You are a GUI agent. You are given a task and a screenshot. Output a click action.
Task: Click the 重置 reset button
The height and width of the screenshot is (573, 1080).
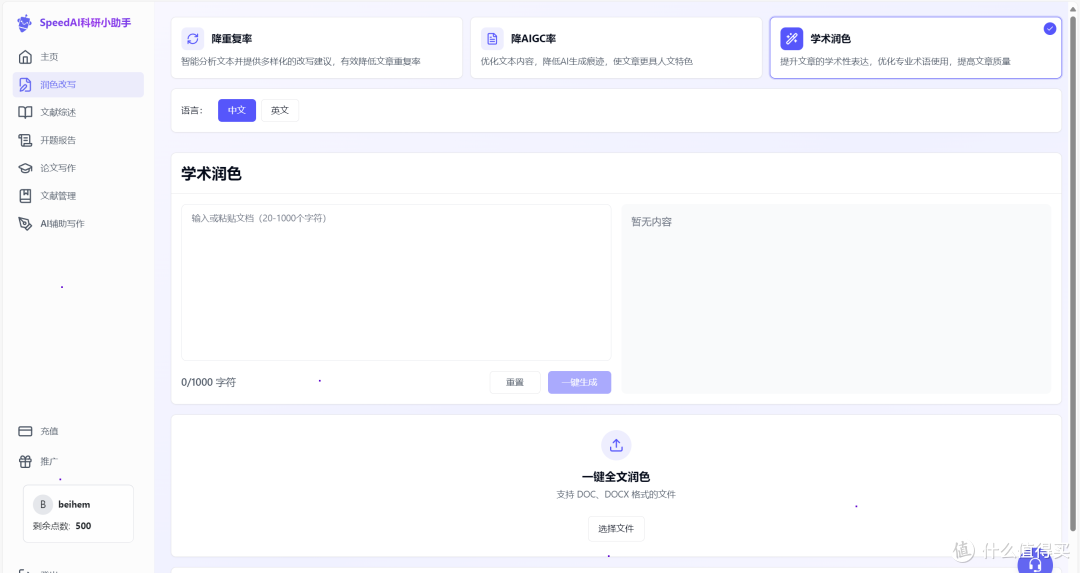point(515,382)
